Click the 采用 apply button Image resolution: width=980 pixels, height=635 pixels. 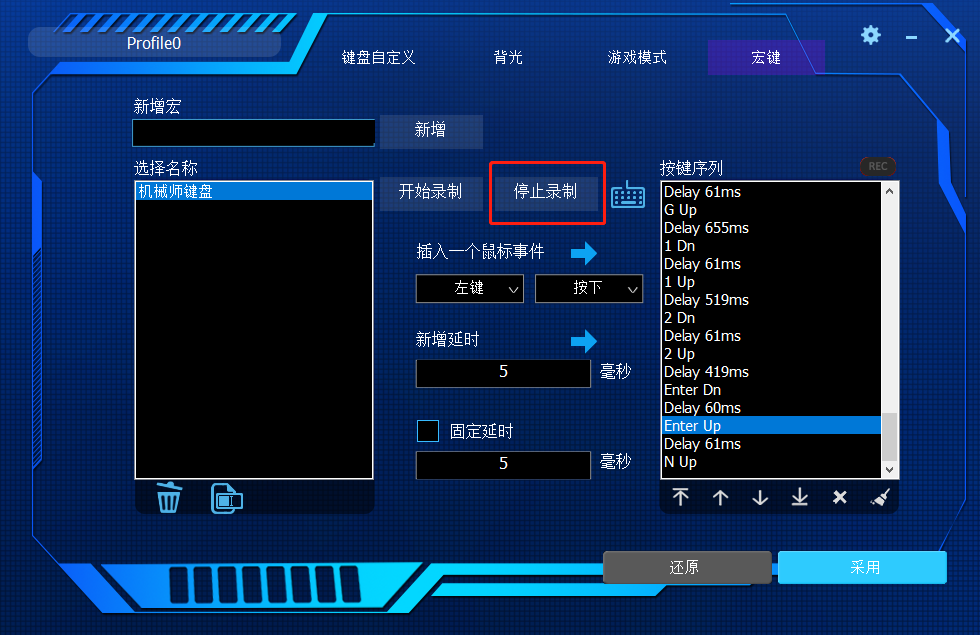pos(862,567)
